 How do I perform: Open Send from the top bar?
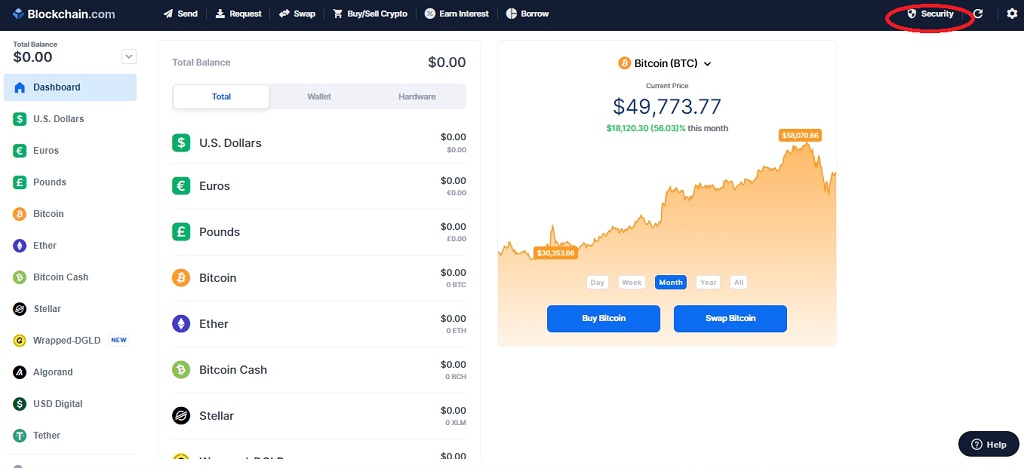[x=180, y=14]
